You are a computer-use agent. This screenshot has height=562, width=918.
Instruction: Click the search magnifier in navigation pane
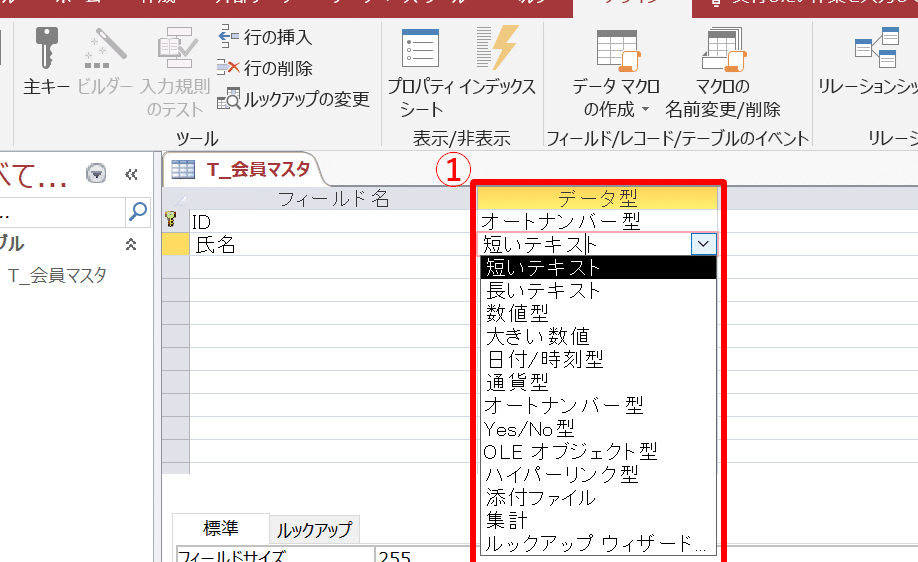(137, 211)
